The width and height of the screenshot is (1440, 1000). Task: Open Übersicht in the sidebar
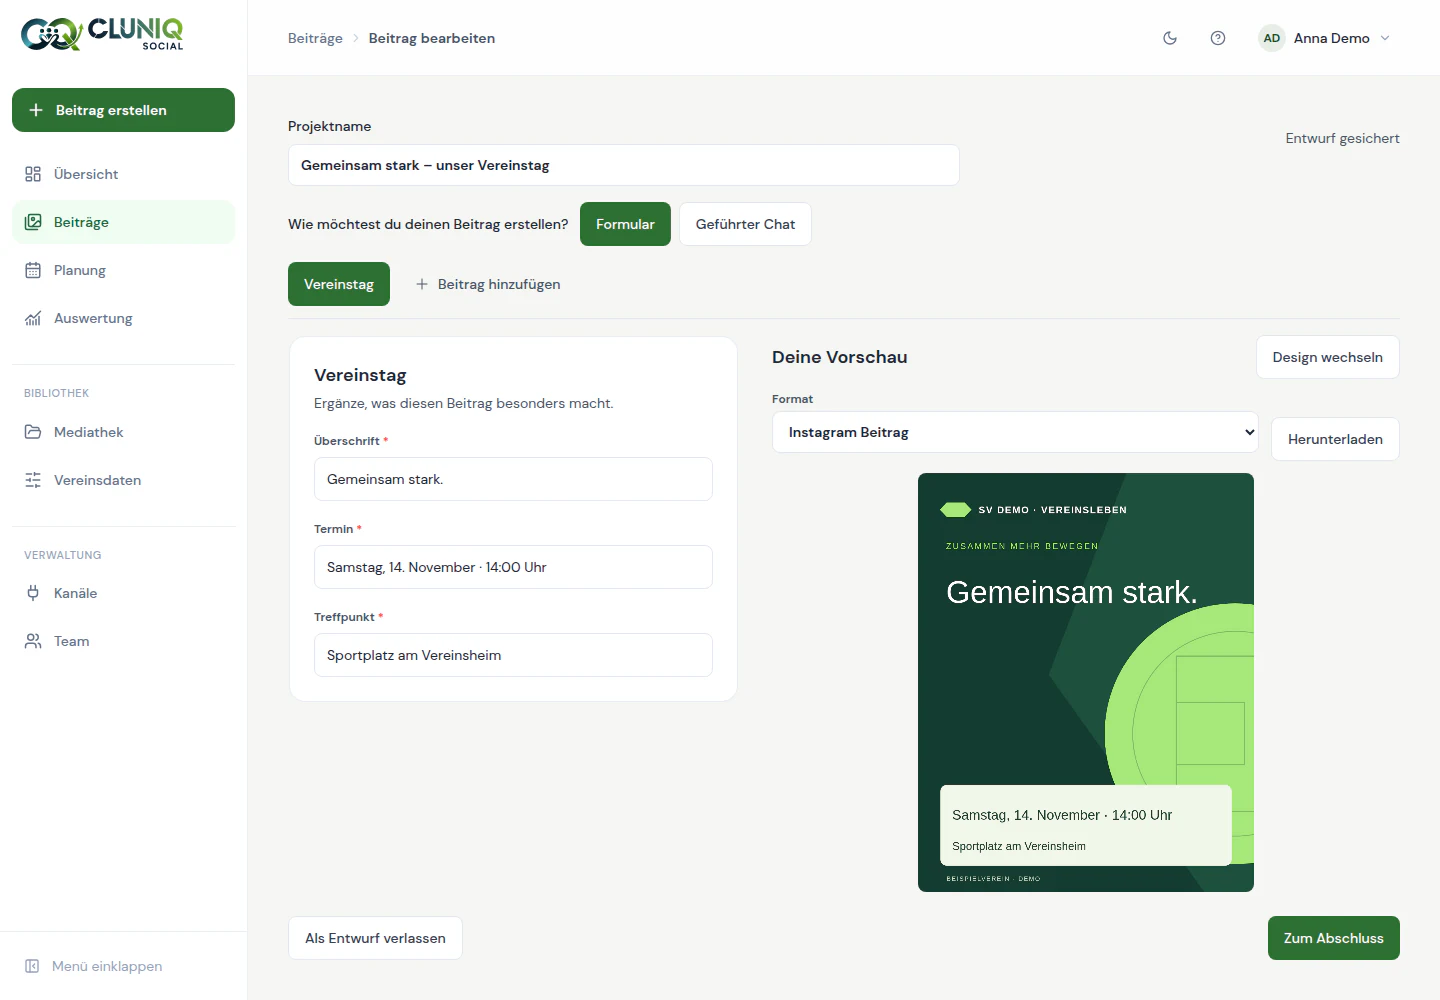click(123, 174)
